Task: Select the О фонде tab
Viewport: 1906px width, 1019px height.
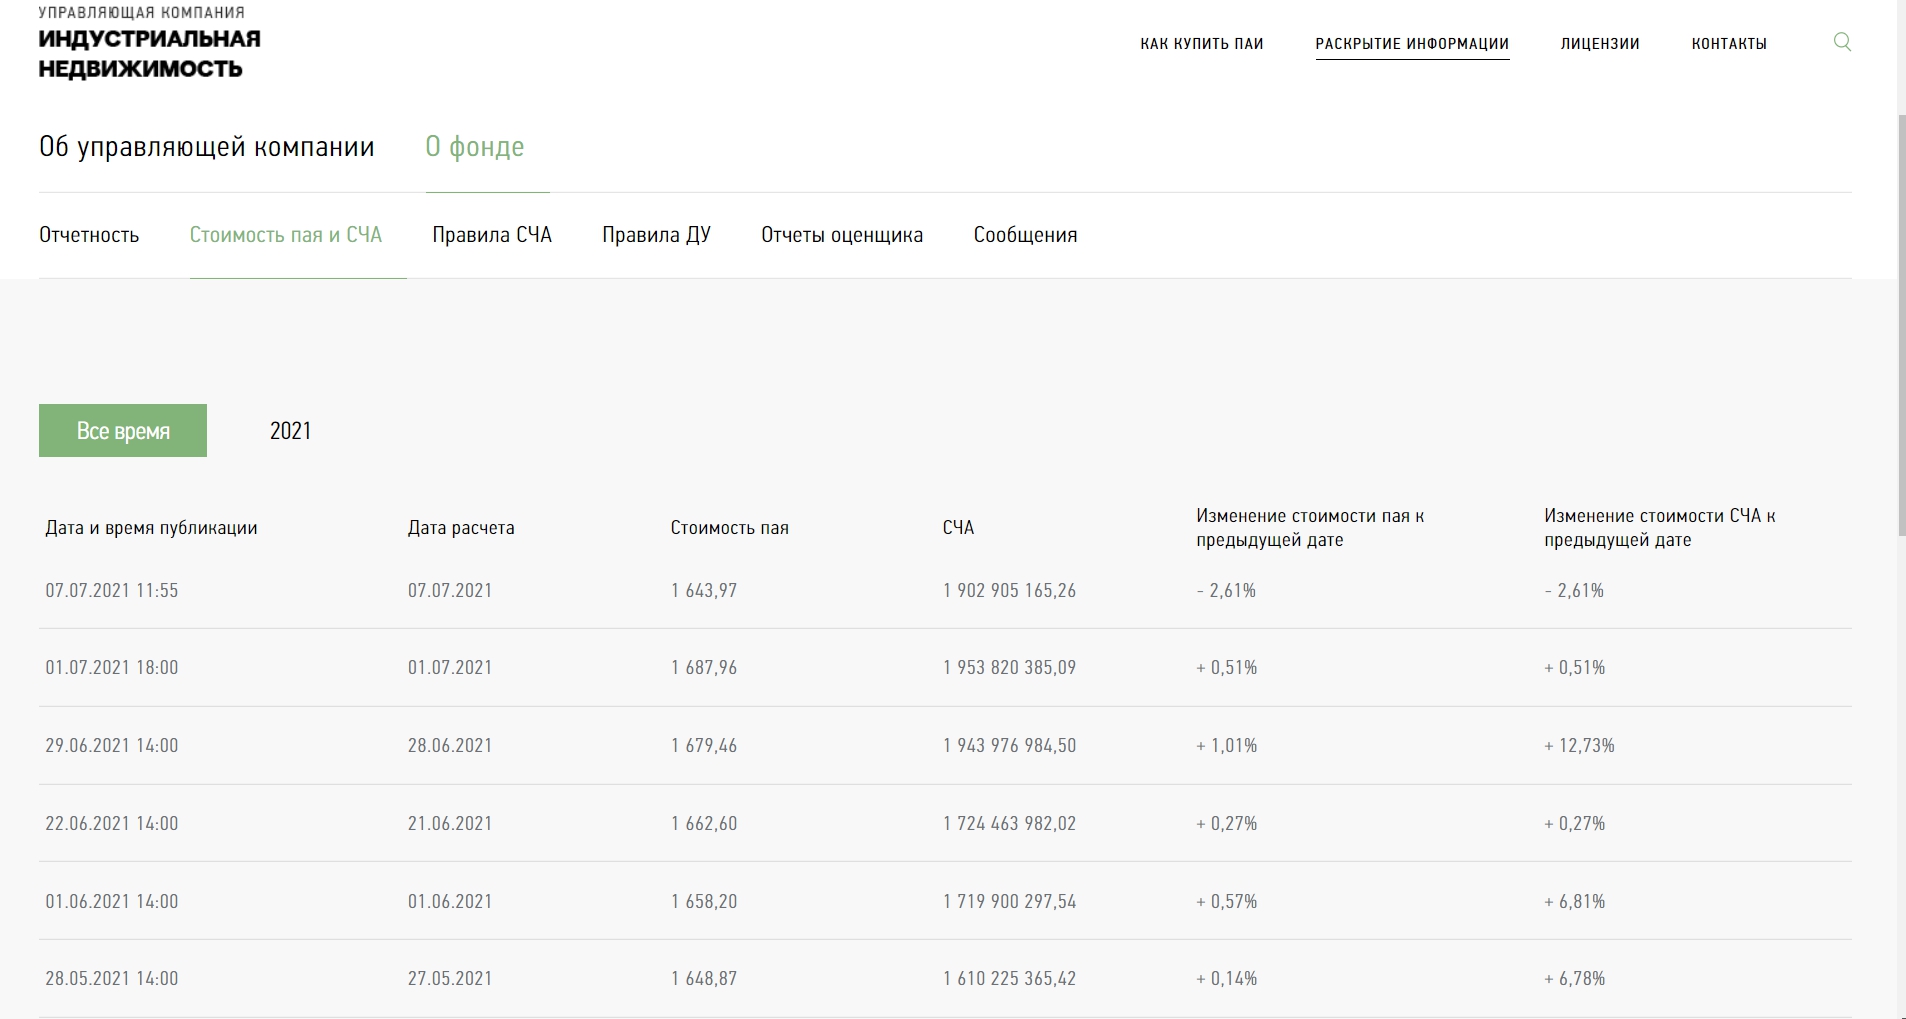Action: (474, 147)
